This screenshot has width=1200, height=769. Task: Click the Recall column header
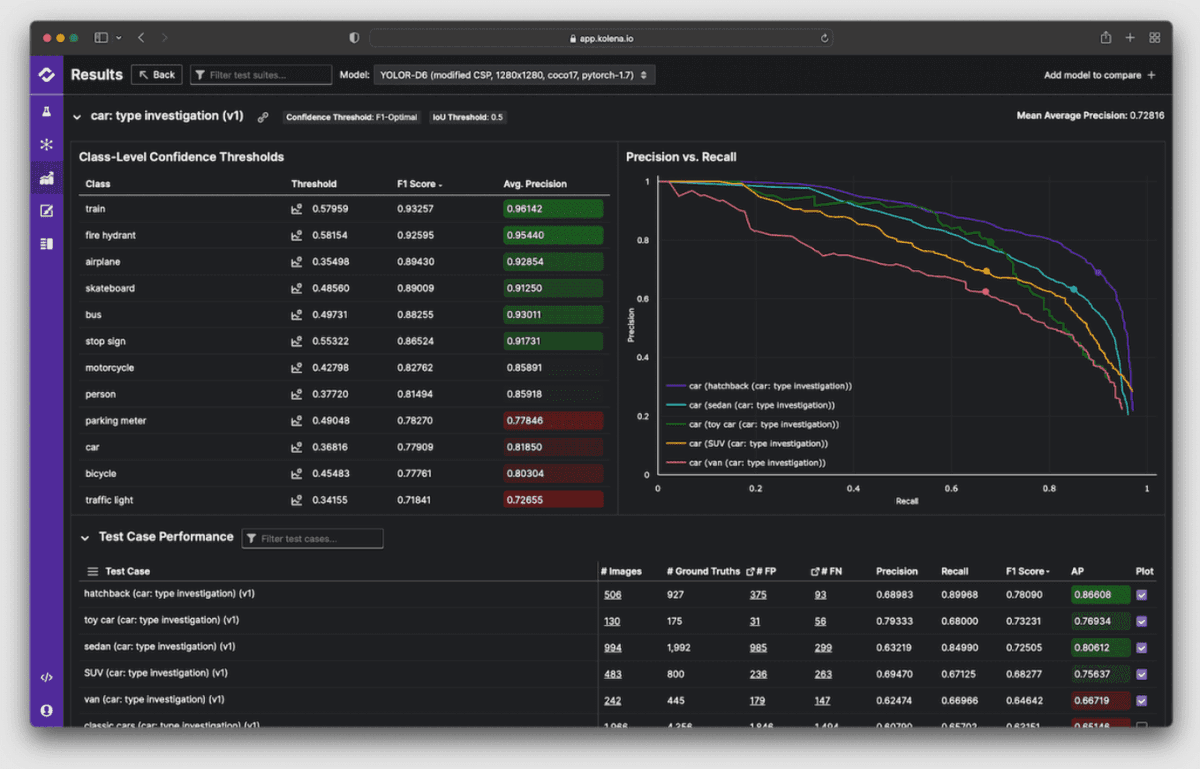[955, 571]
